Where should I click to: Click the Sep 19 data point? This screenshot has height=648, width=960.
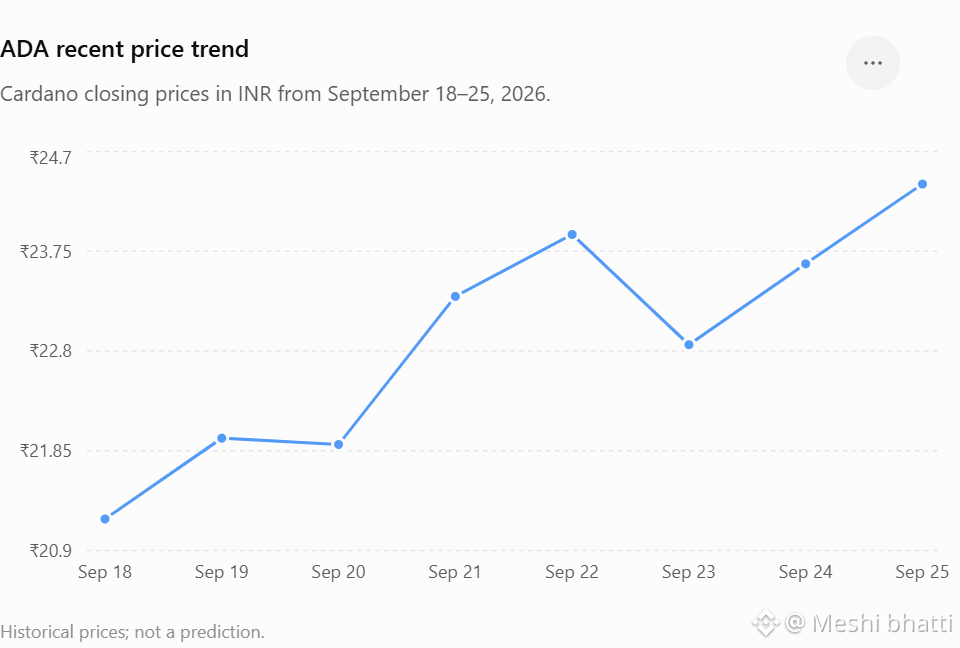click(x=222, y=438)
